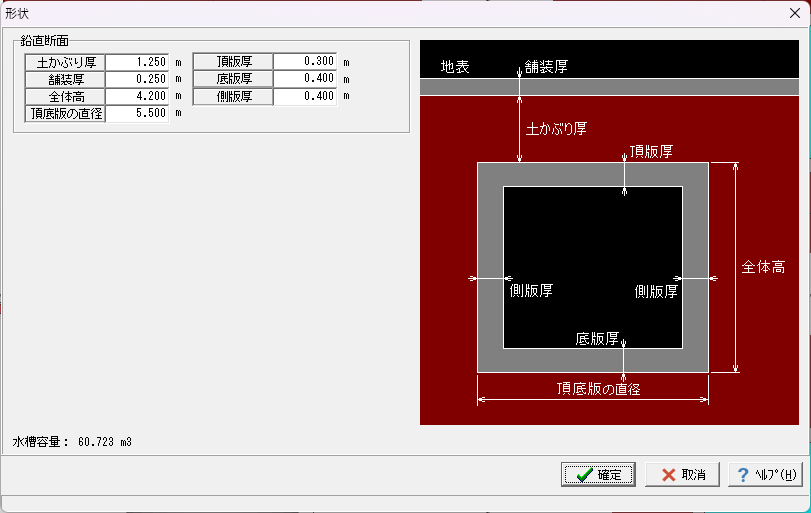Edit the 頂版厚 field 0.300
Image resolution: width=811 pixels, height=513 pixels.
[x=305, y=61]
